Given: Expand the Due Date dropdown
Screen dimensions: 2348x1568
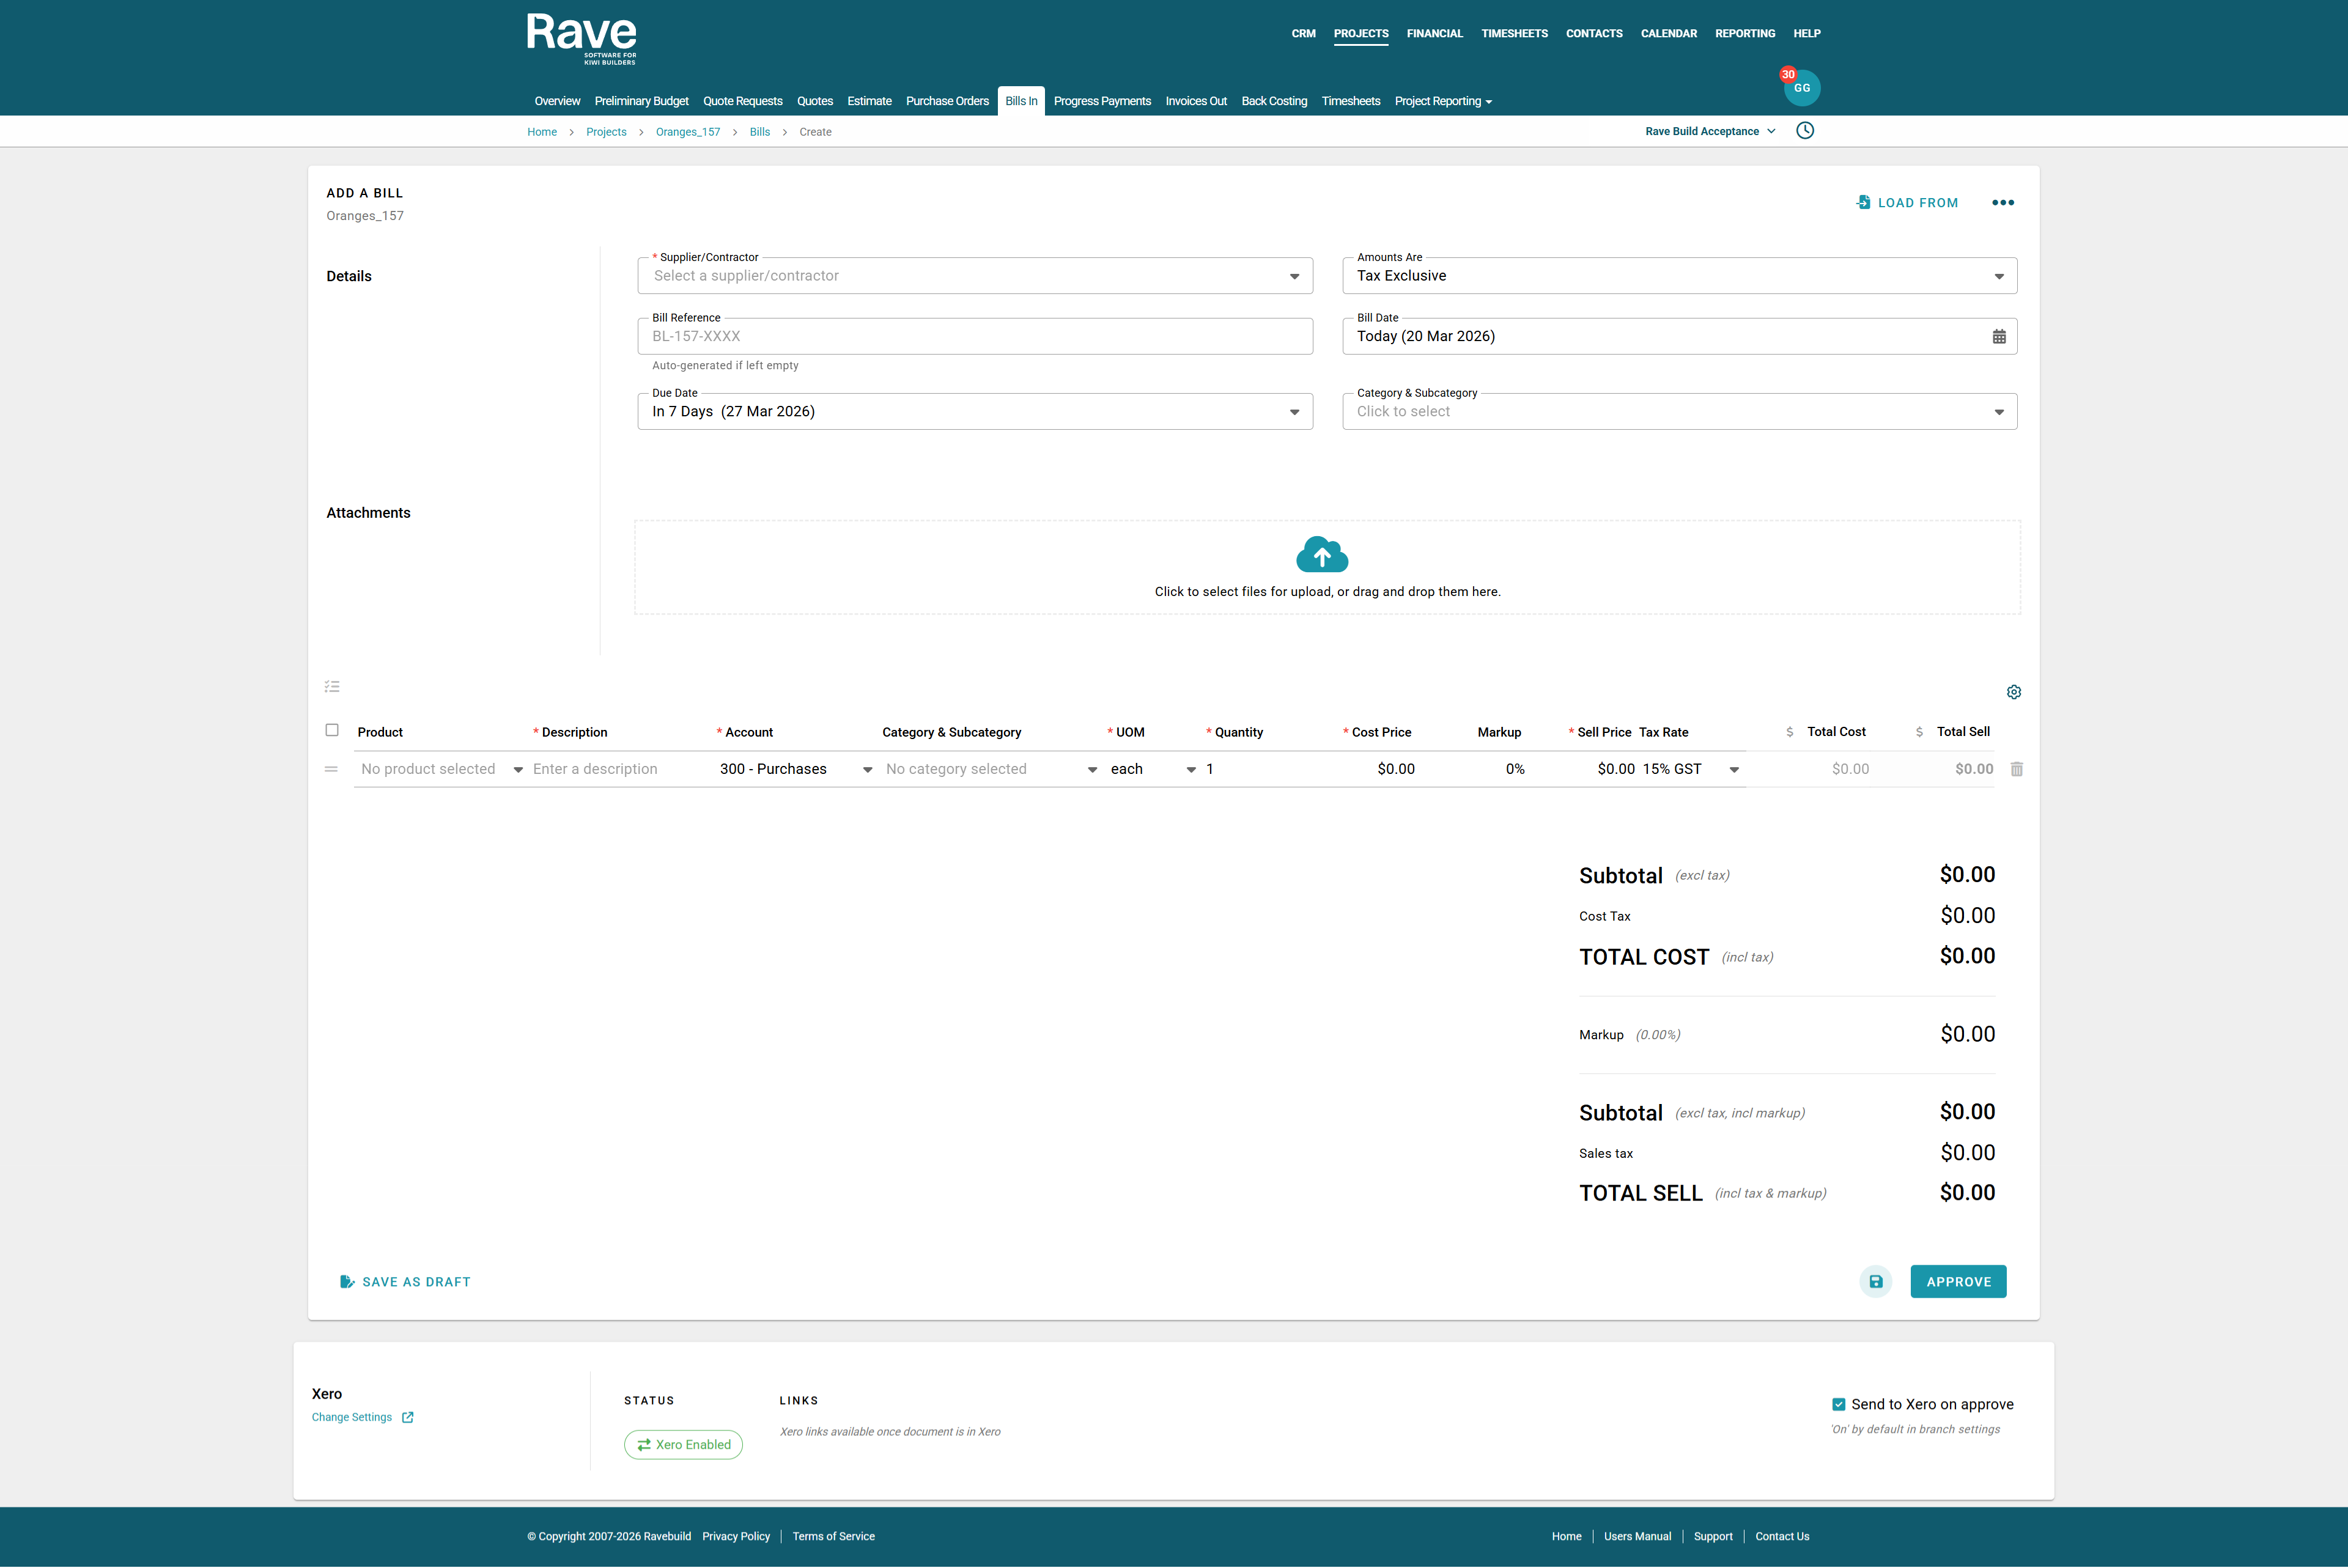Looking at the screenshot, I should point(975,412).
